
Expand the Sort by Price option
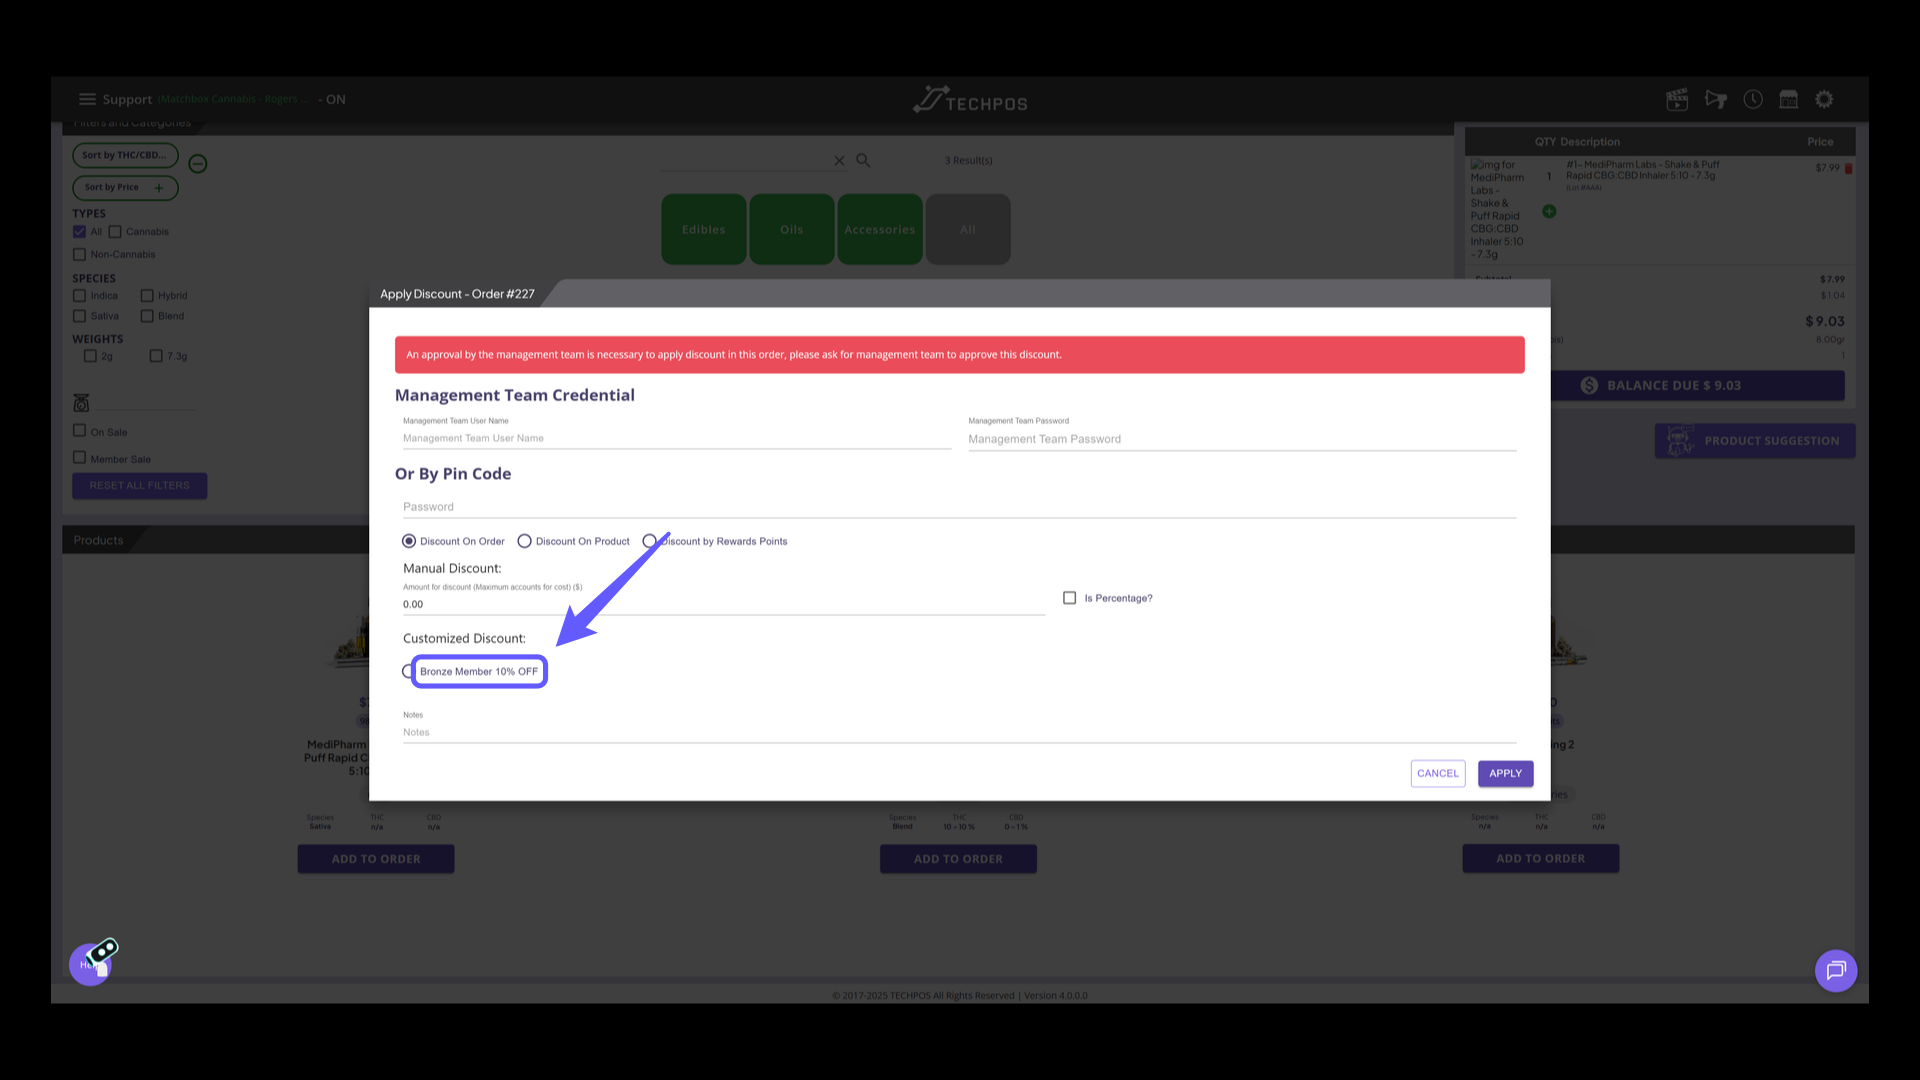click(x=125, y=187)
